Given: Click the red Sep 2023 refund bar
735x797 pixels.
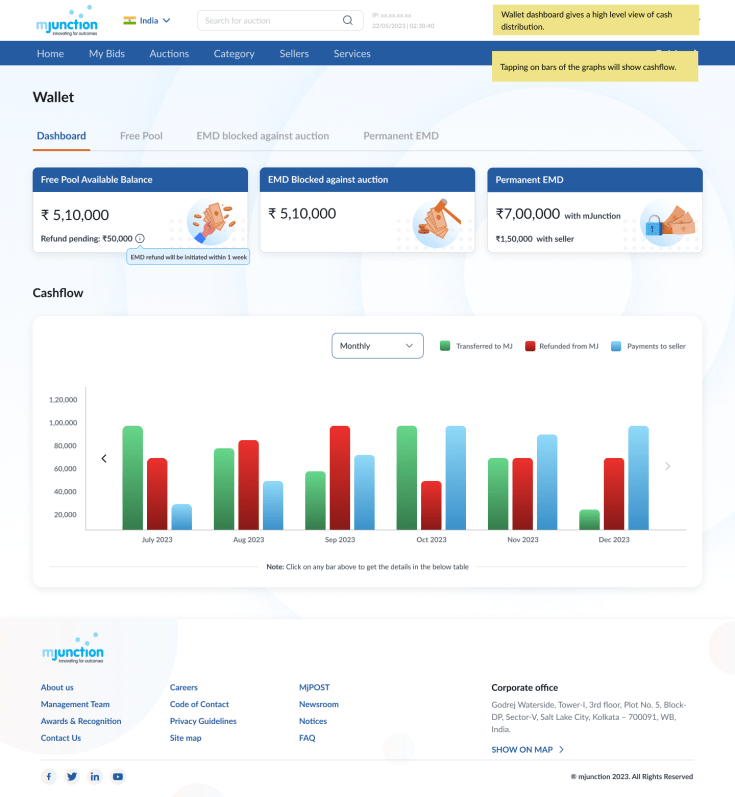Looking at the screenshot, I should [340, 478].
